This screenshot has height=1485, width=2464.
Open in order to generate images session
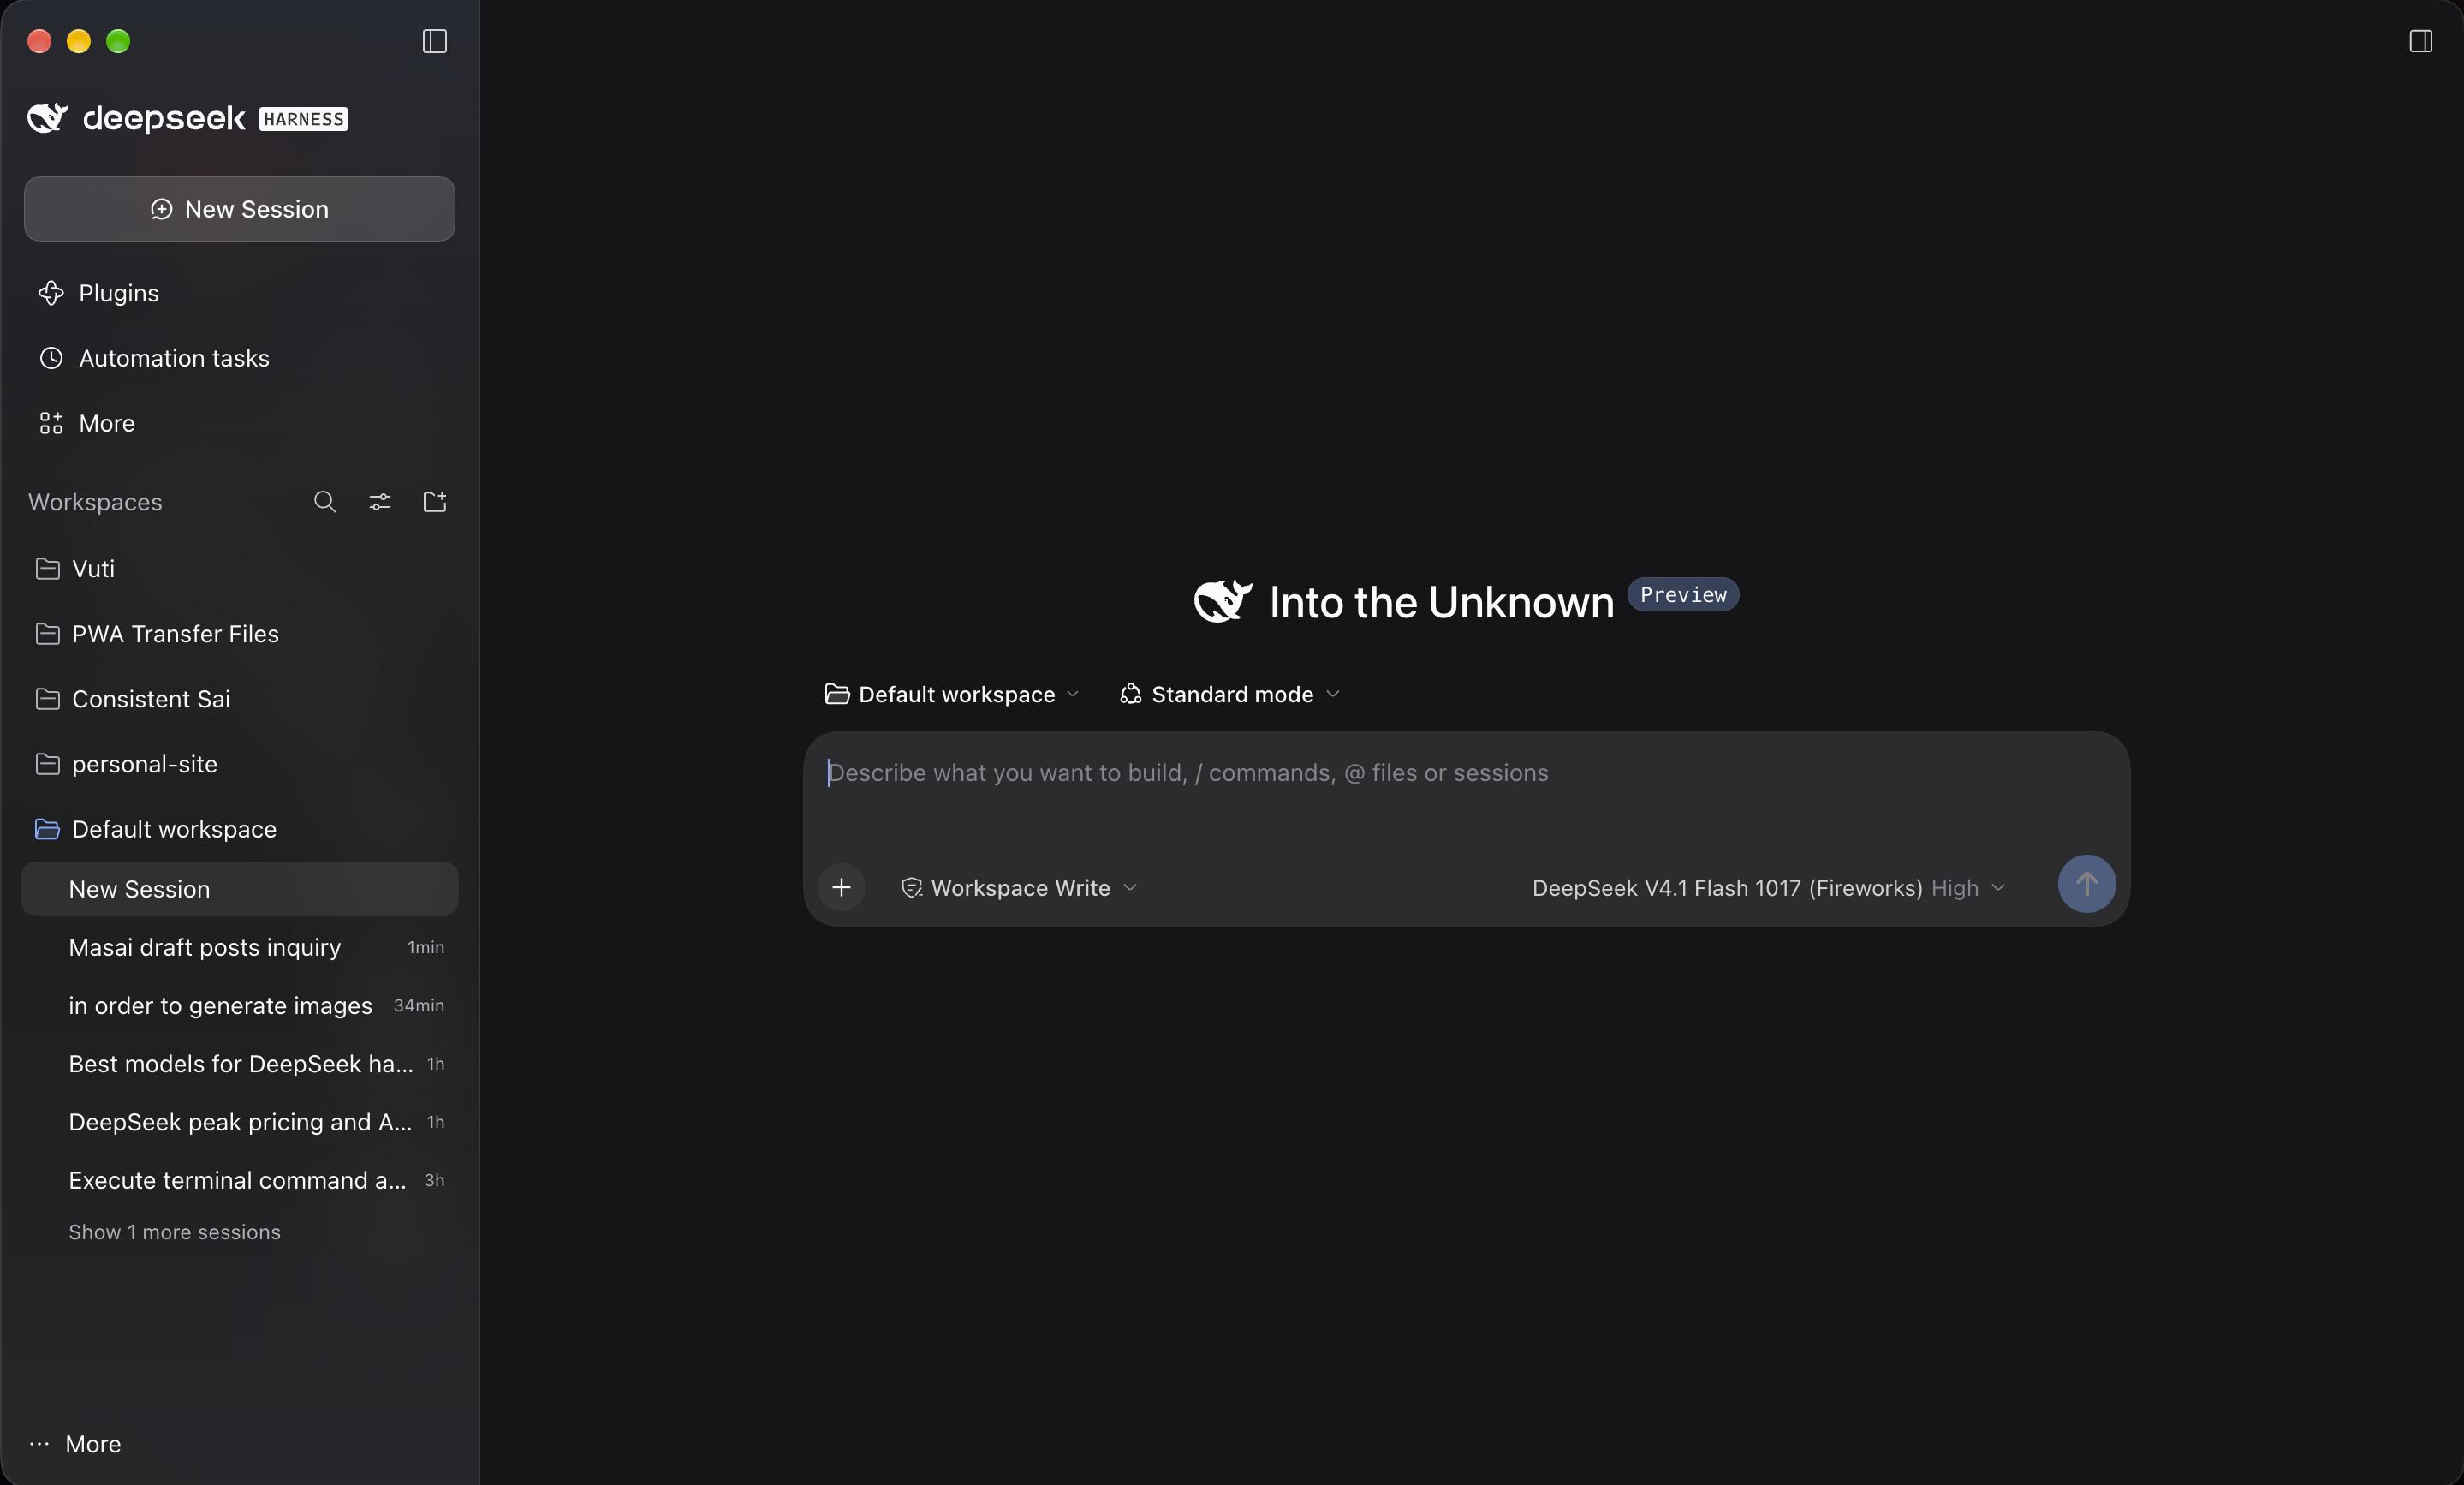tap(239, 1005)
